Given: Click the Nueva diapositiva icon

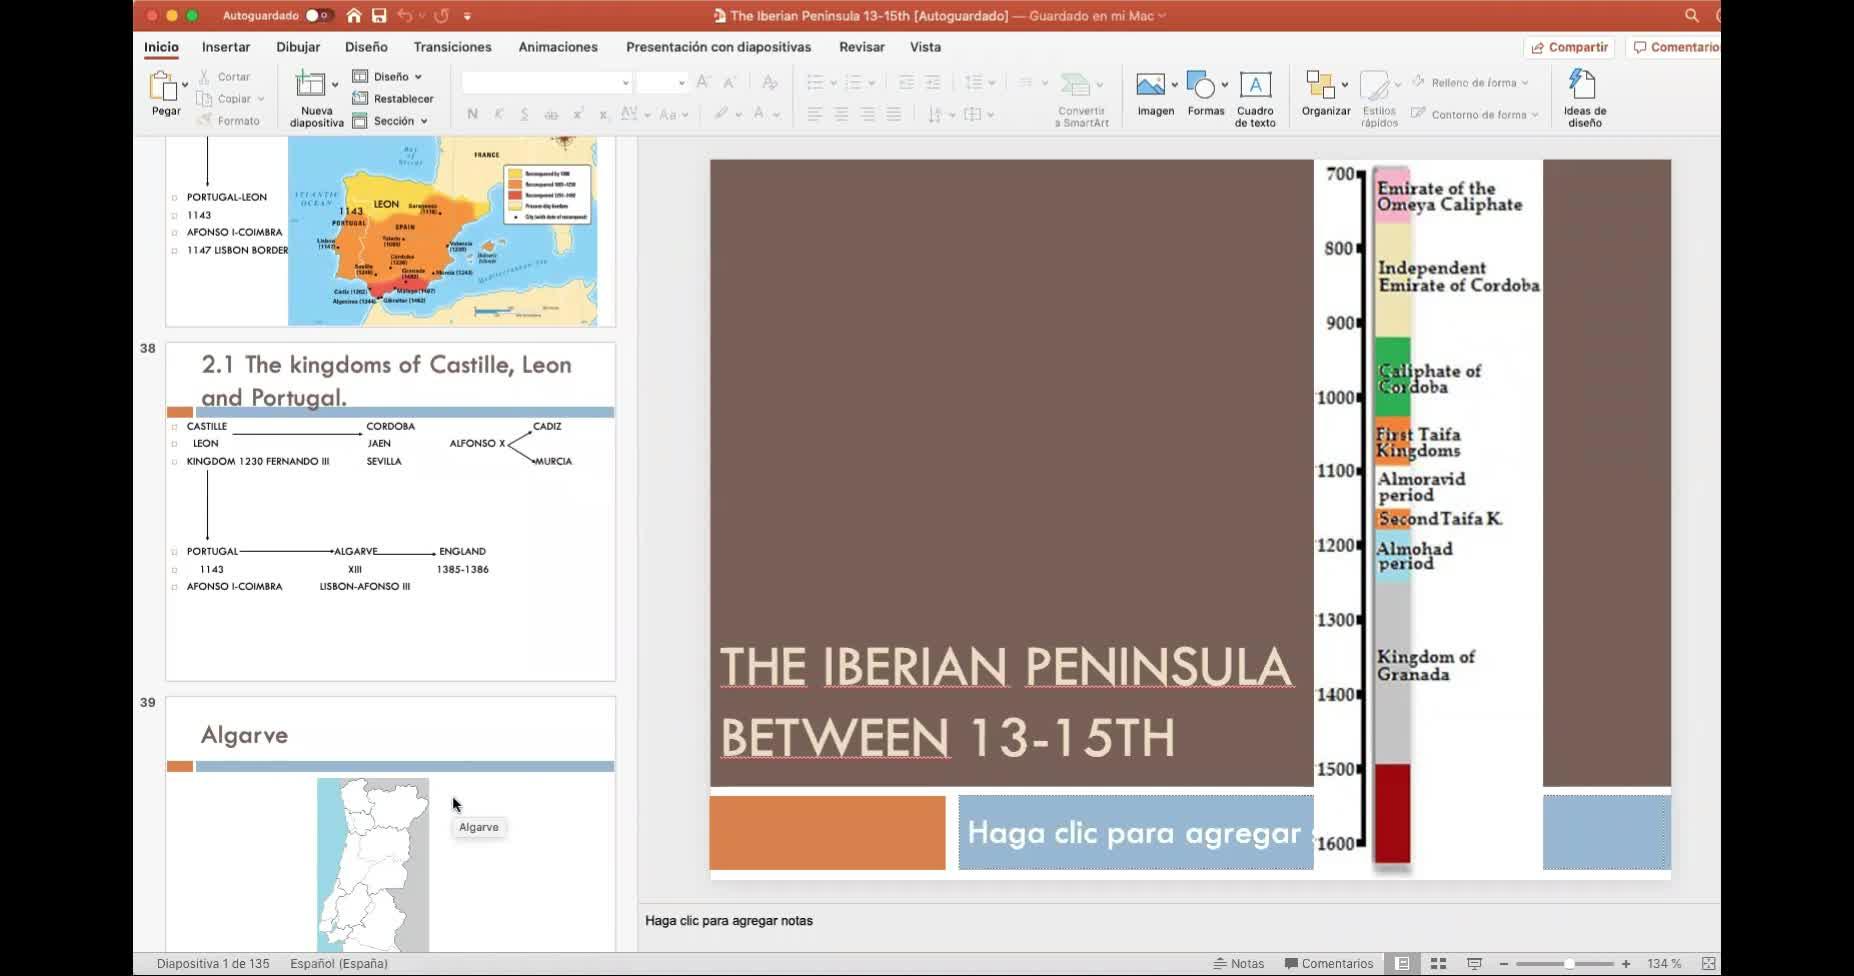Looking at the screenshot, I should point(310,85).
